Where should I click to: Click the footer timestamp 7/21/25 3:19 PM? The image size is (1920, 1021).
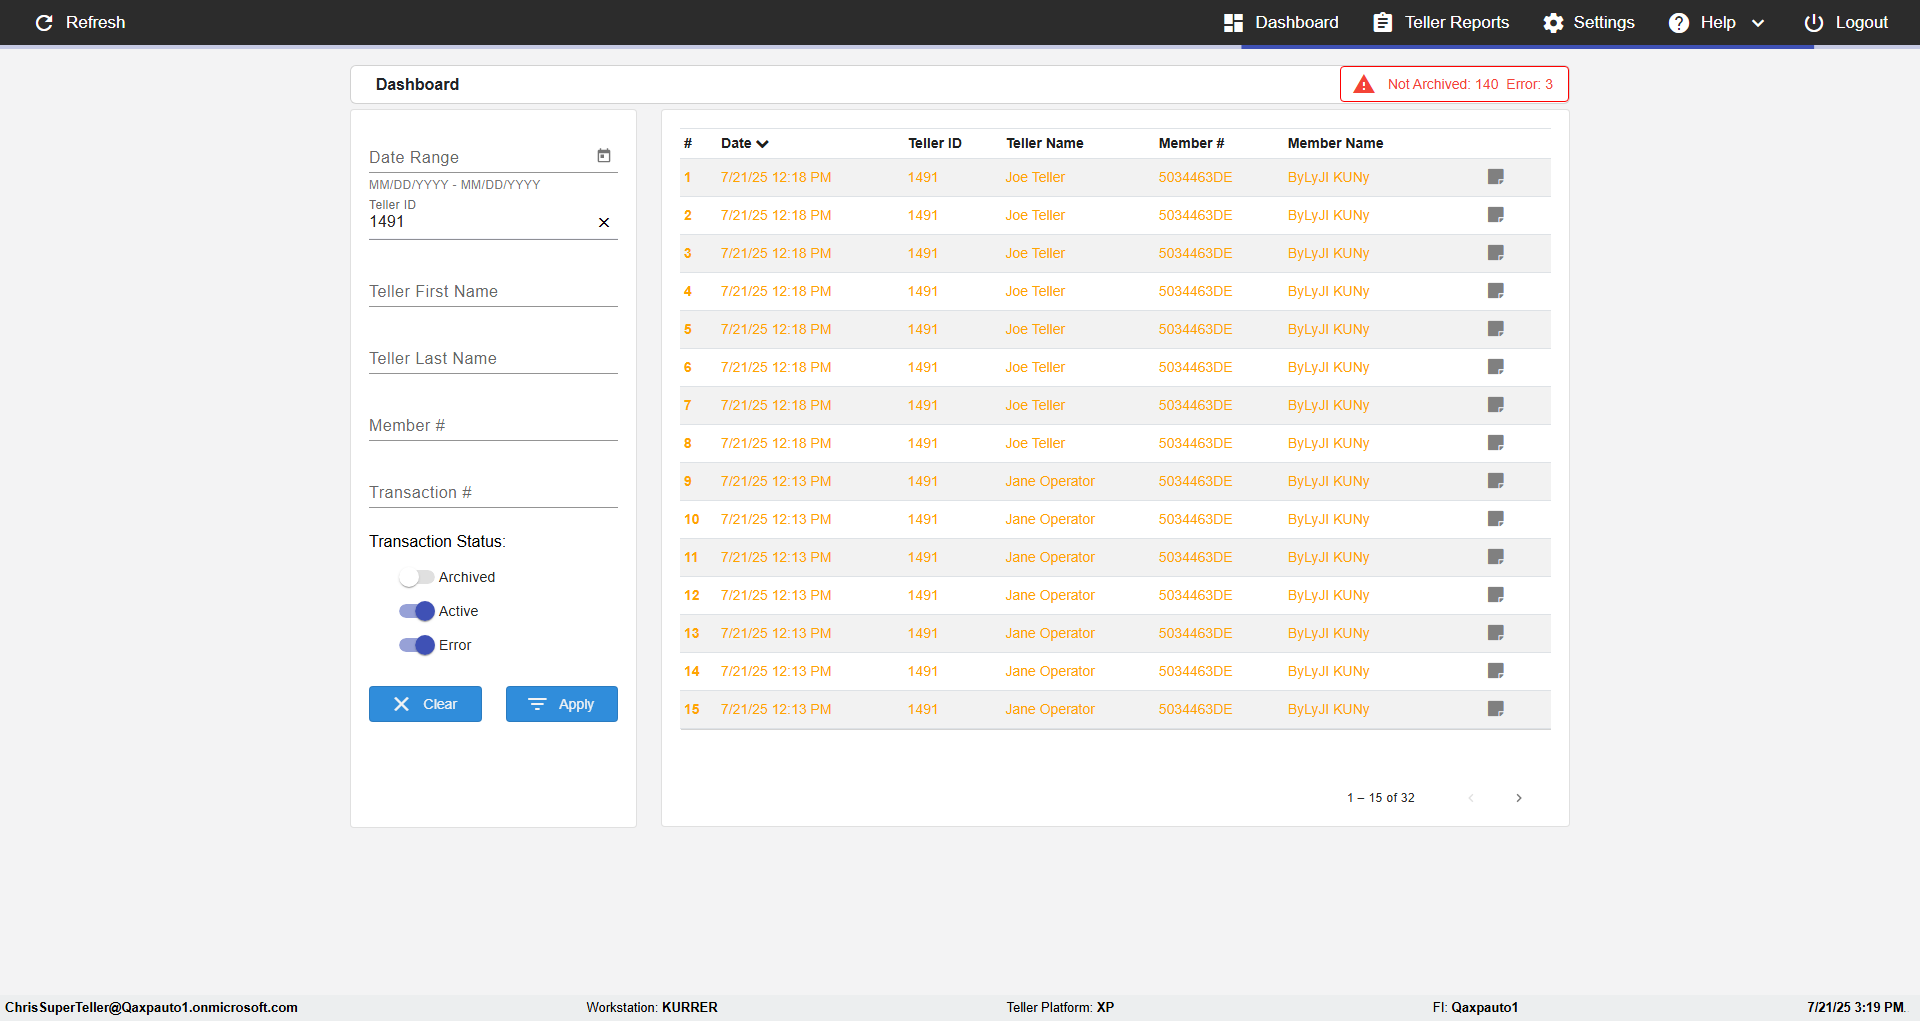tap(1855, 1007)
